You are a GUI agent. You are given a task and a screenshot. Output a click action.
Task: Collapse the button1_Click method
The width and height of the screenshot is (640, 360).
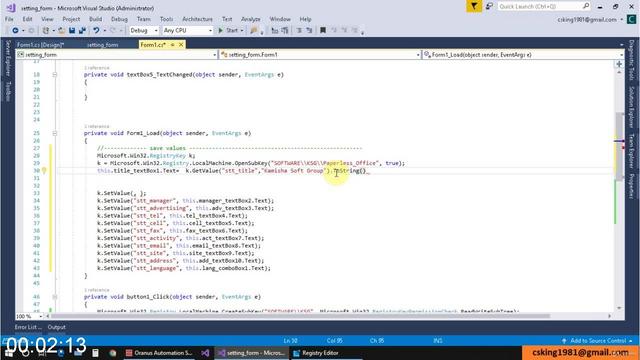[x=55, y=297]
